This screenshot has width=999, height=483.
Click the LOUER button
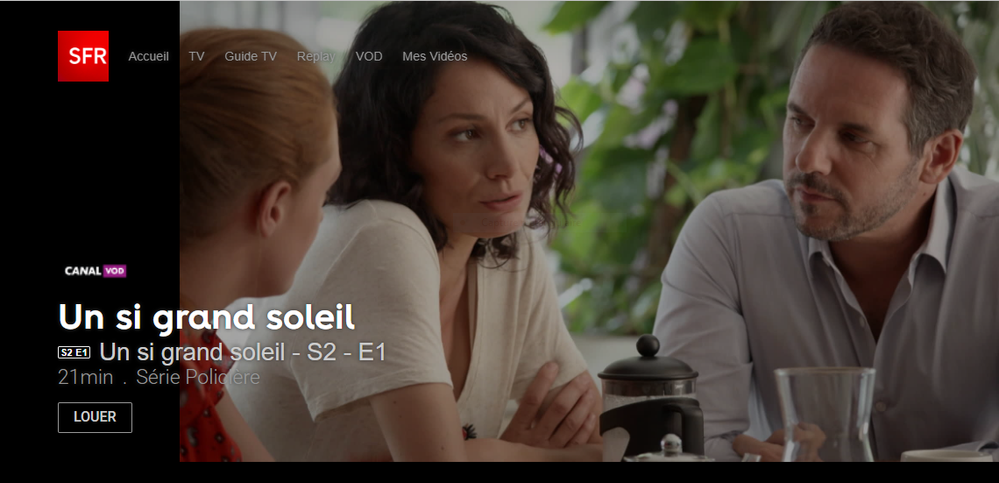coord(95,417)
